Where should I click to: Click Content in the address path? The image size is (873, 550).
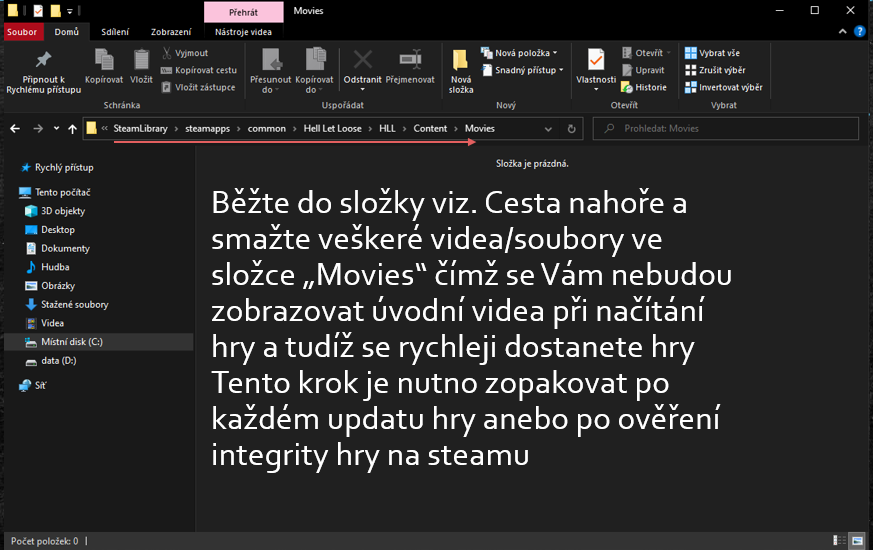coord(430,129)
